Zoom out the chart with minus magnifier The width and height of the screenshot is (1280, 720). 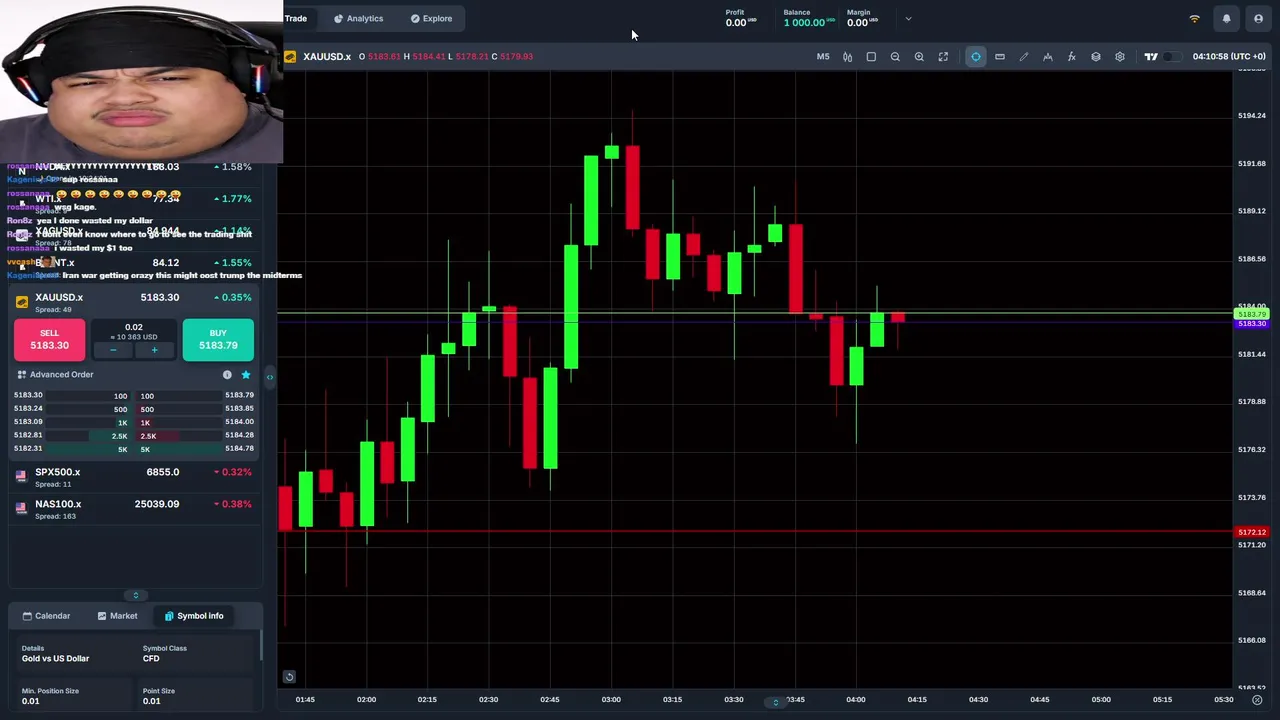(895, 57)
